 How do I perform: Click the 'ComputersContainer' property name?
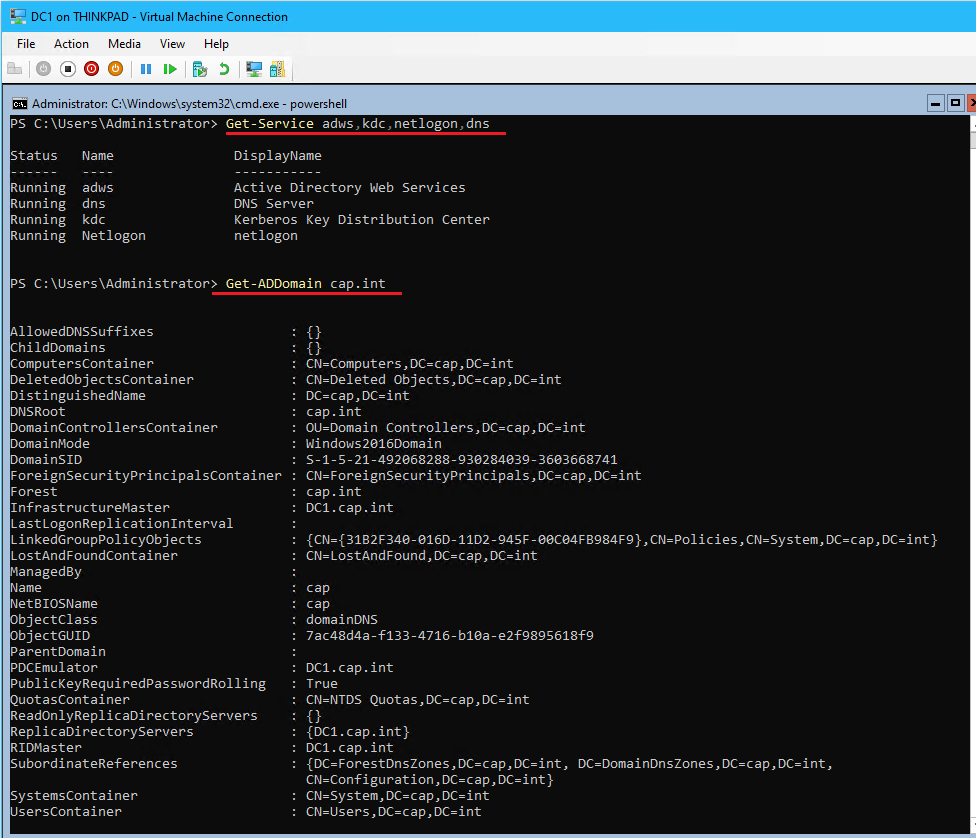tap(82, 364)
